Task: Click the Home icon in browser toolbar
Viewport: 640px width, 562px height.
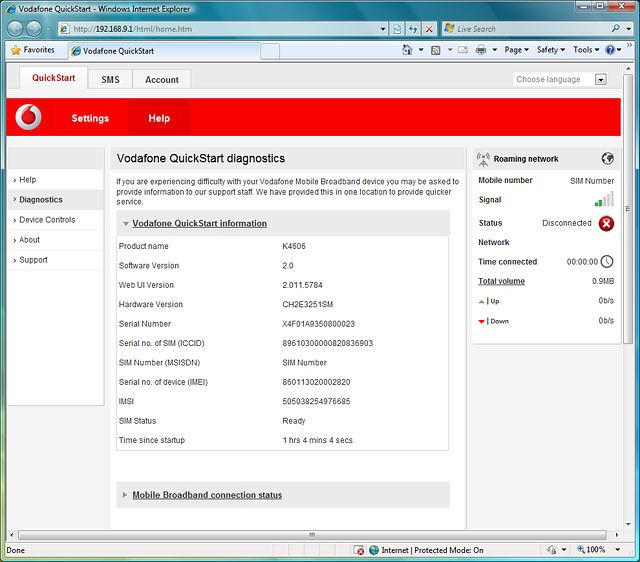Action: pyautogui.click(x=407, y=50)
